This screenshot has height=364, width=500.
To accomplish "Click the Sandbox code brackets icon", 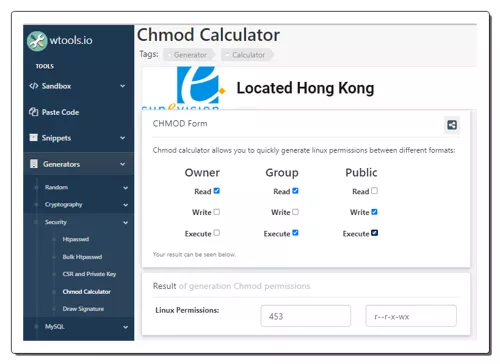I will coord(33,86).
